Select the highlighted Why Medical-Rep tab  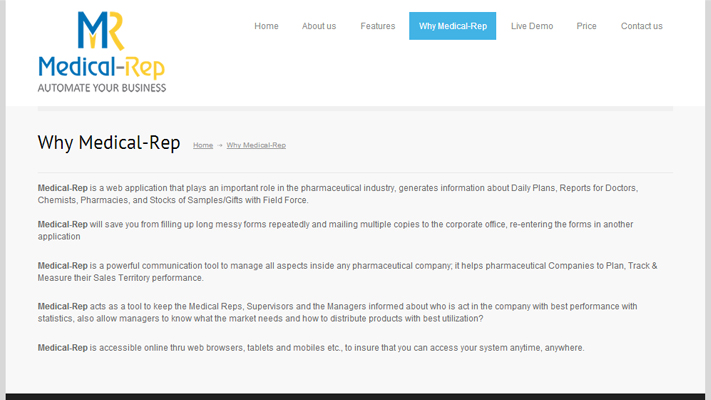[x=453, y=26]
